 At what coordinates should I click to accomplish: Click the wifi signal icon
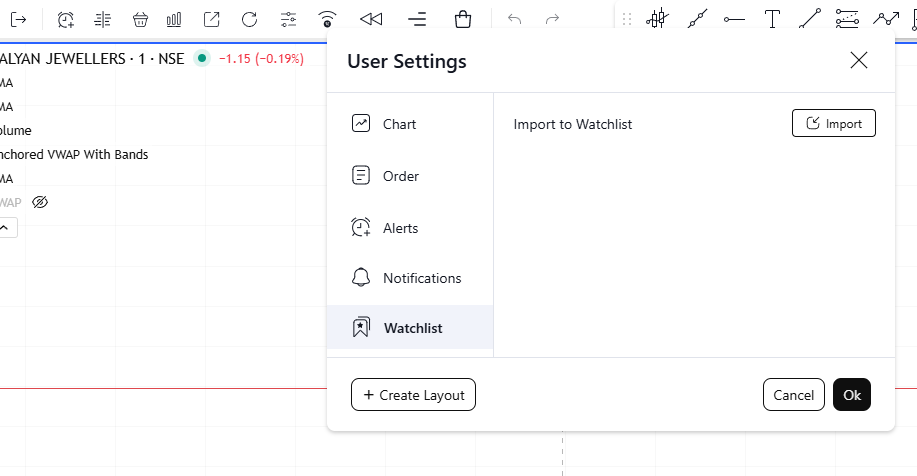pos(327,20)
